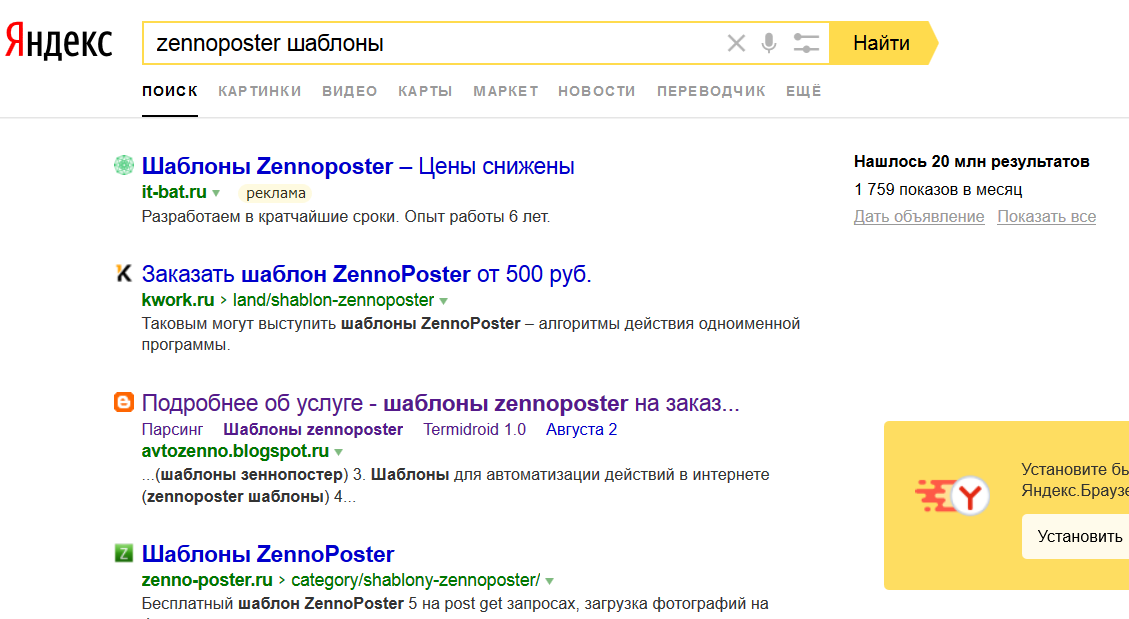Click the avtozenno.blogspot.ru green URL

pos(235,451)
